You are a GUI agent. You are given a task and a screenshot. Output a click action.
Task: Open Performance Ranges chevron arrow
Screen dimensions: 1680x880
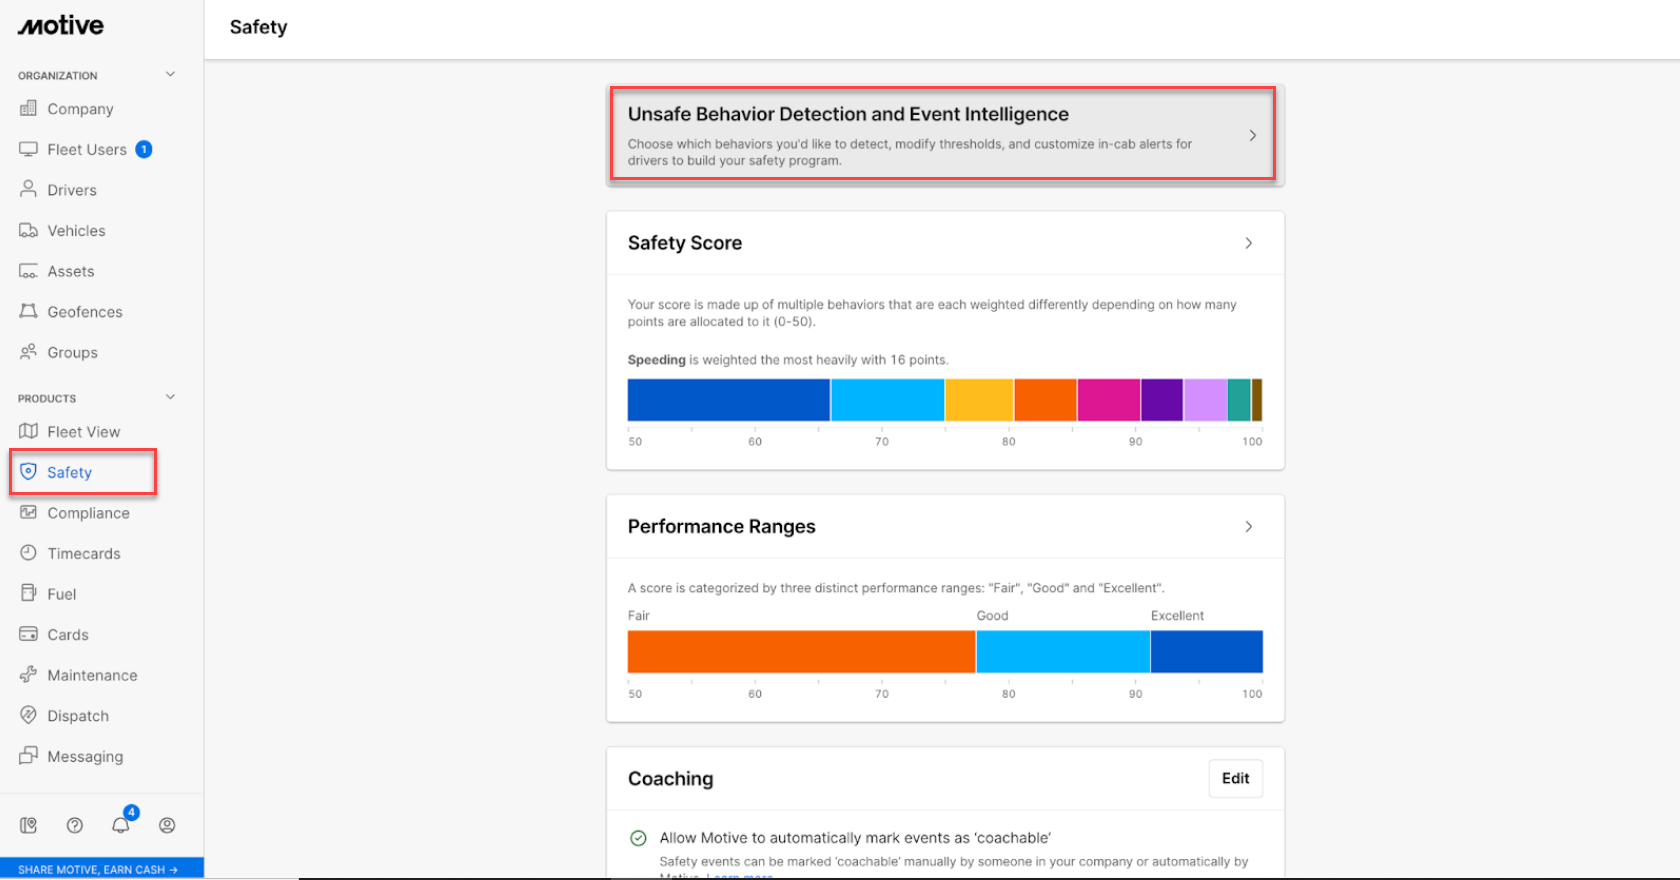[1248, 526]
